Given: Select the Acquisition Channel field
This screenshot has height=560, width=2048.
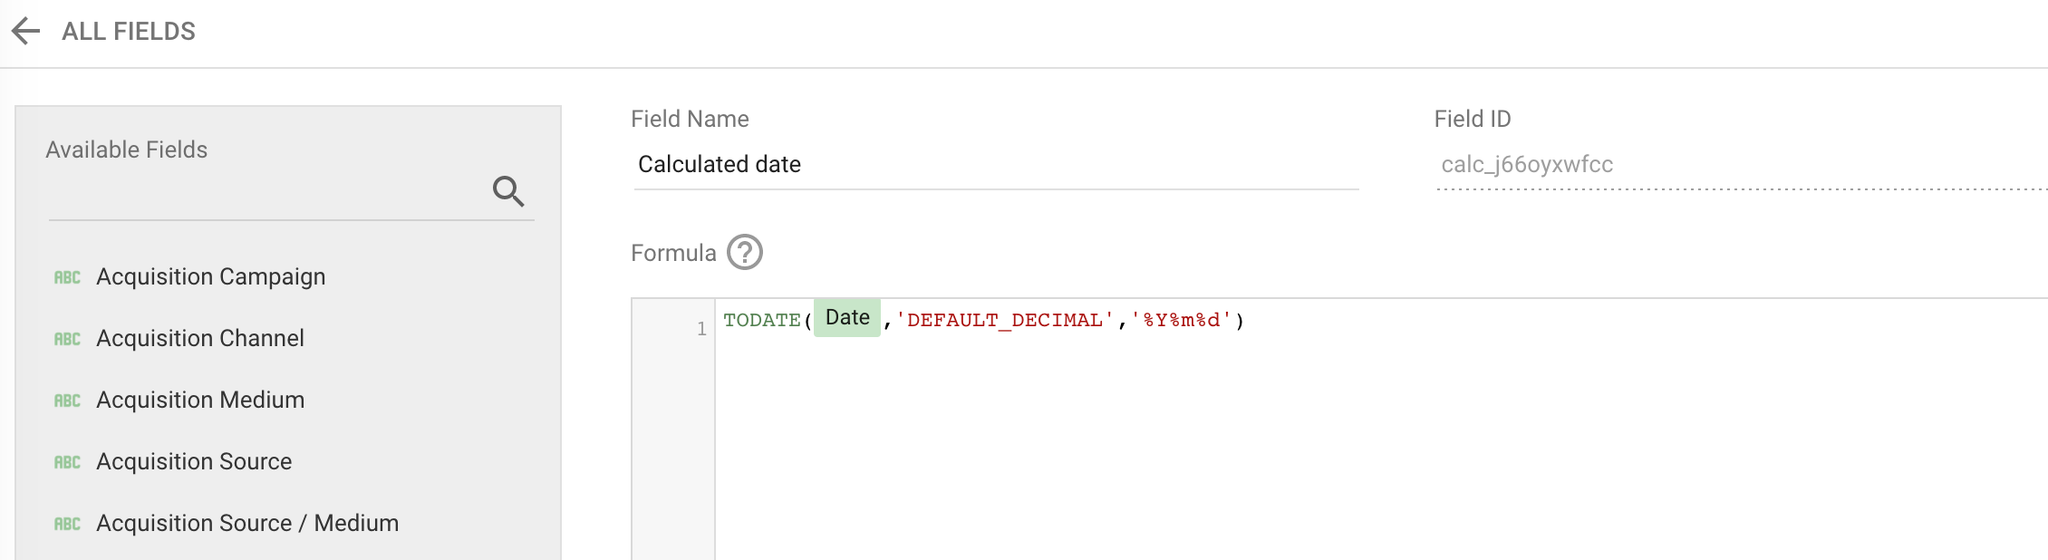Looking at the screenshot, I should tap(288, 338).
